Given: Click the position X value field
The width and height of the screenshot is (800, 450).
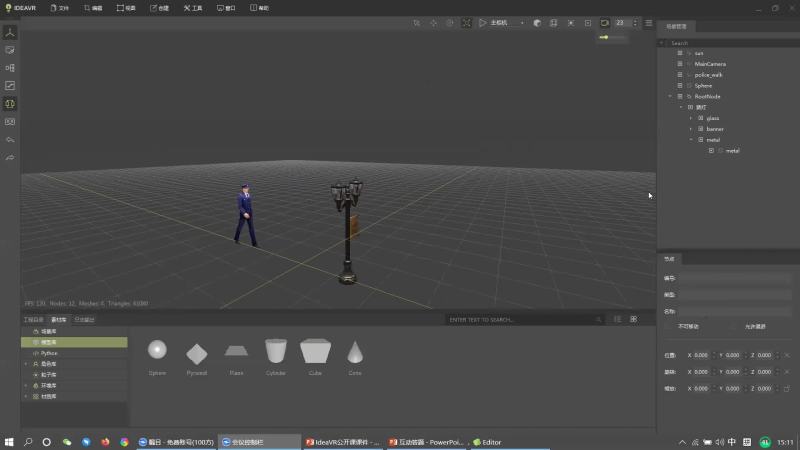Looking at the screenshot, I should click(701, 355).
